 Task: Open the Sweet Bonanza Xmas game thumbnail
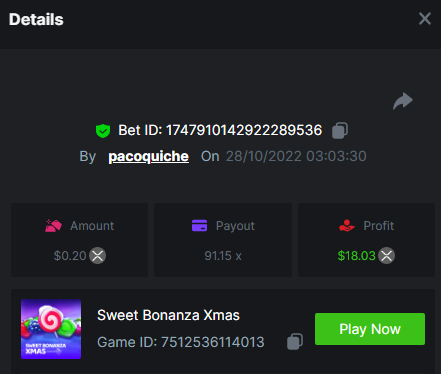51,329
